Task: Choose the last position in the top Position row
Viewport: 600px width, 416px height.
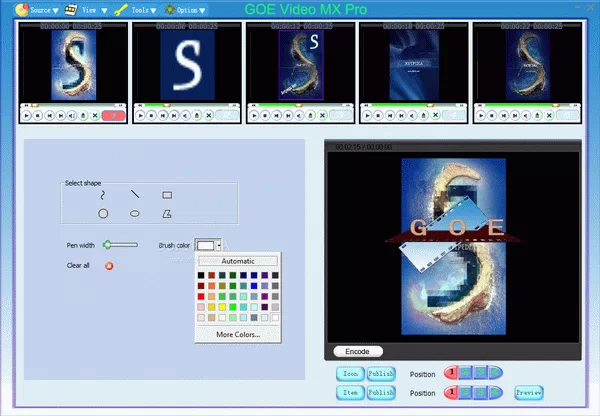Action: [497, 373]
